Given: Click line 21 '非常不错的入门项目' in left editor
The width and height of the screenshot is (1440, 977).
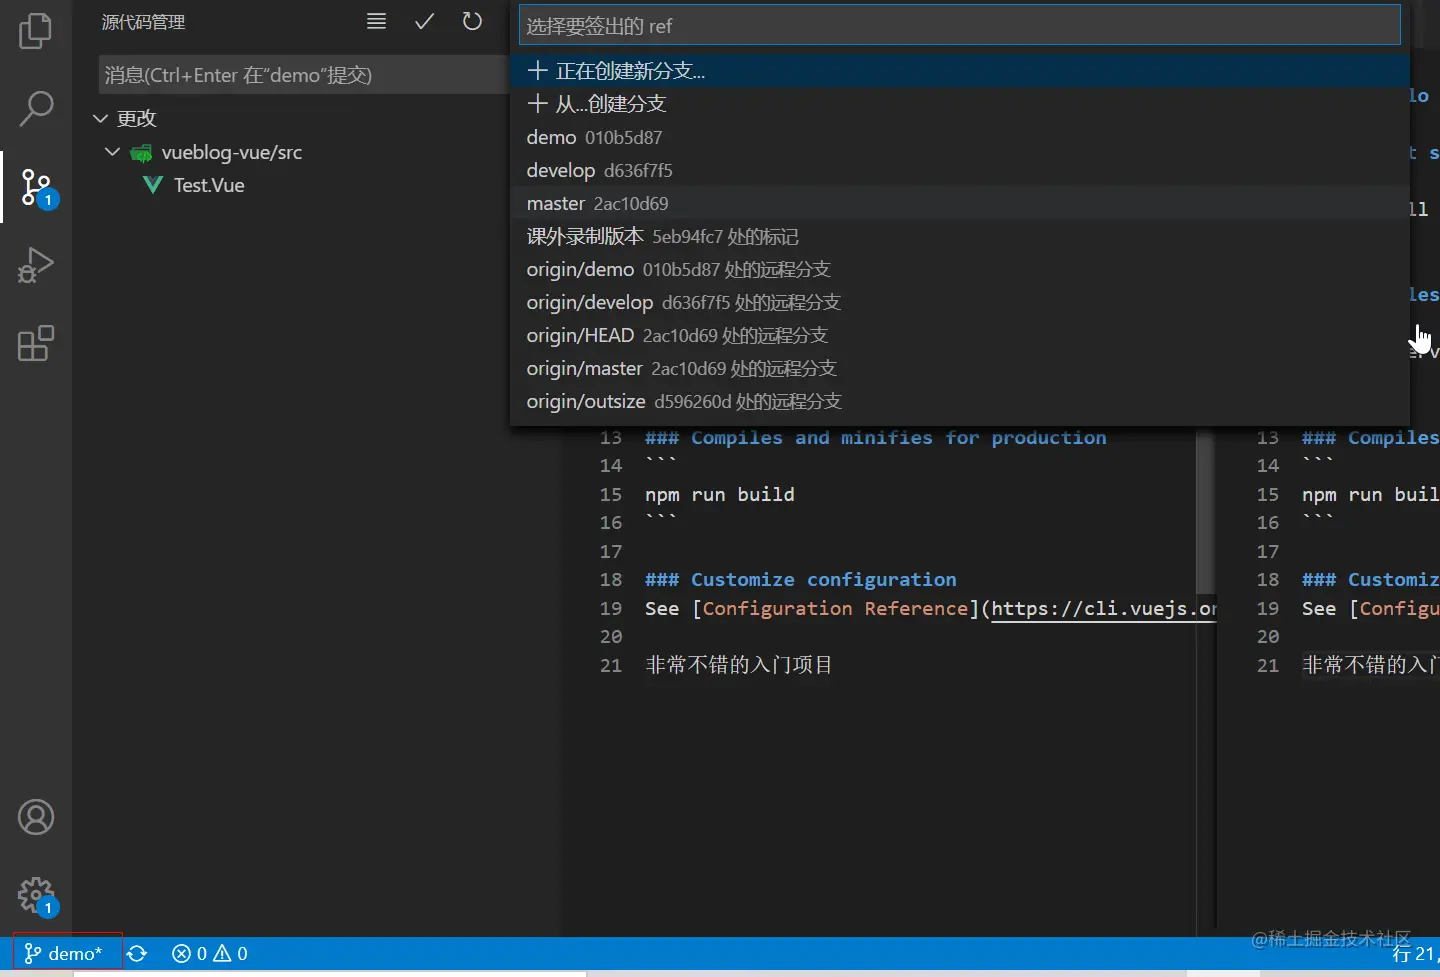Looking at the screenshot, I should [x=739, y=665].
